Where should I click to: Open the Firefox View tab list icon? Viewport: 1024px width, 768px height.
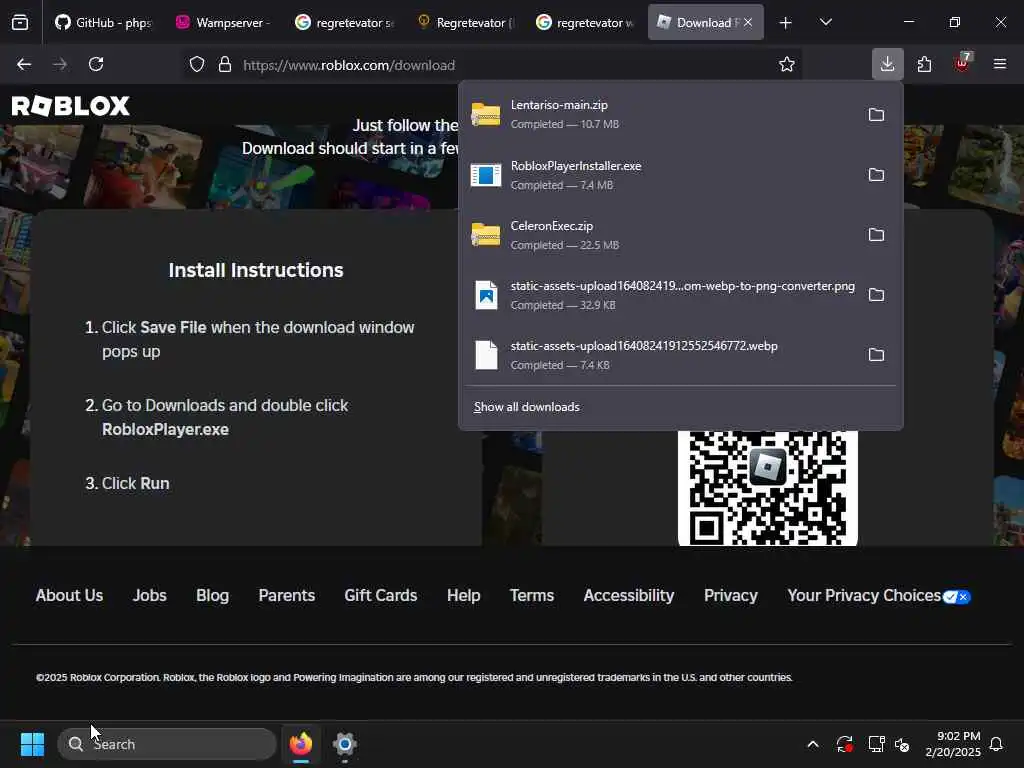[20, 22]
